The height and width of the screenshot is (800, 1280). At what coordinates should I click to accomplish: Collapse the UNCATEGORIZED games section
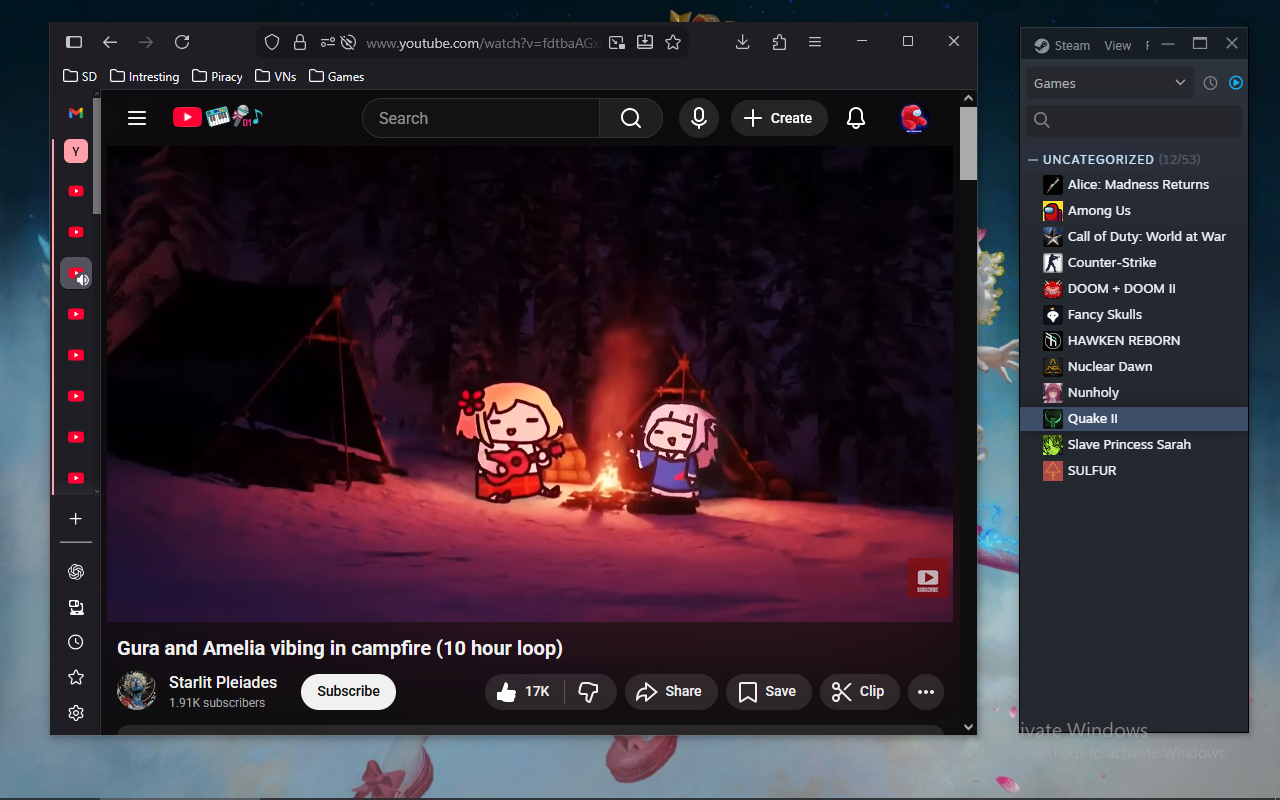(1033, 160)
